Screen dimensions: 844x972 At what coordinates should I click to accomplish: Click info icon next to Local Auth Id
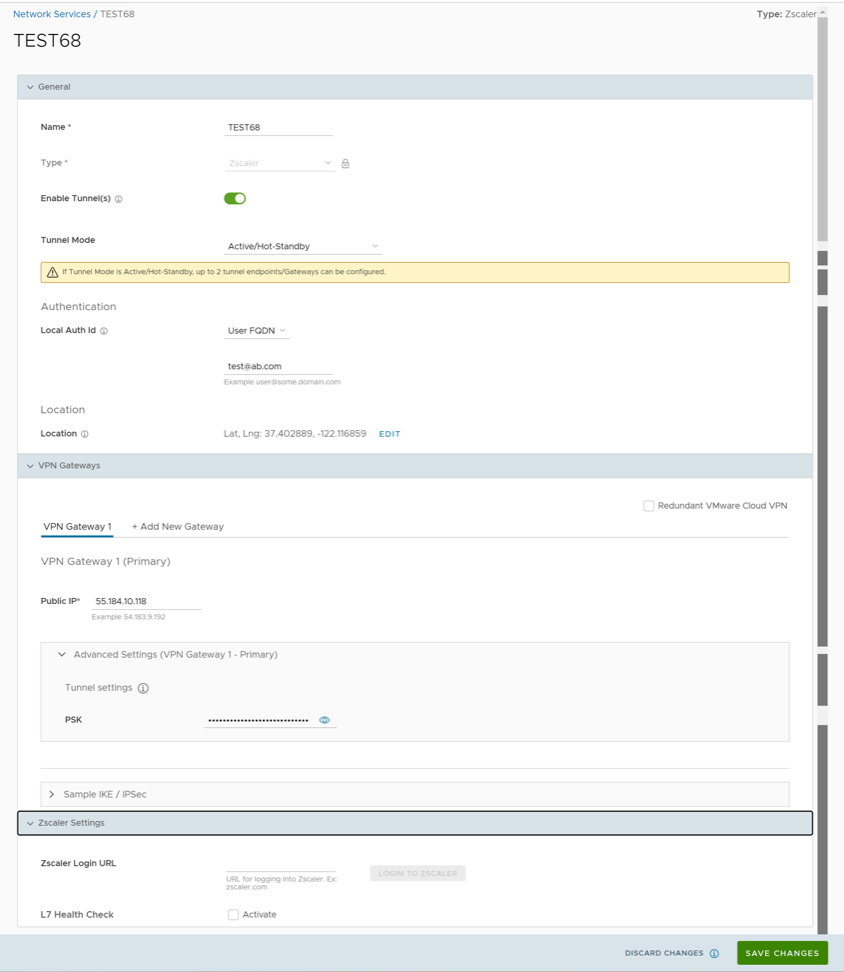104,331
